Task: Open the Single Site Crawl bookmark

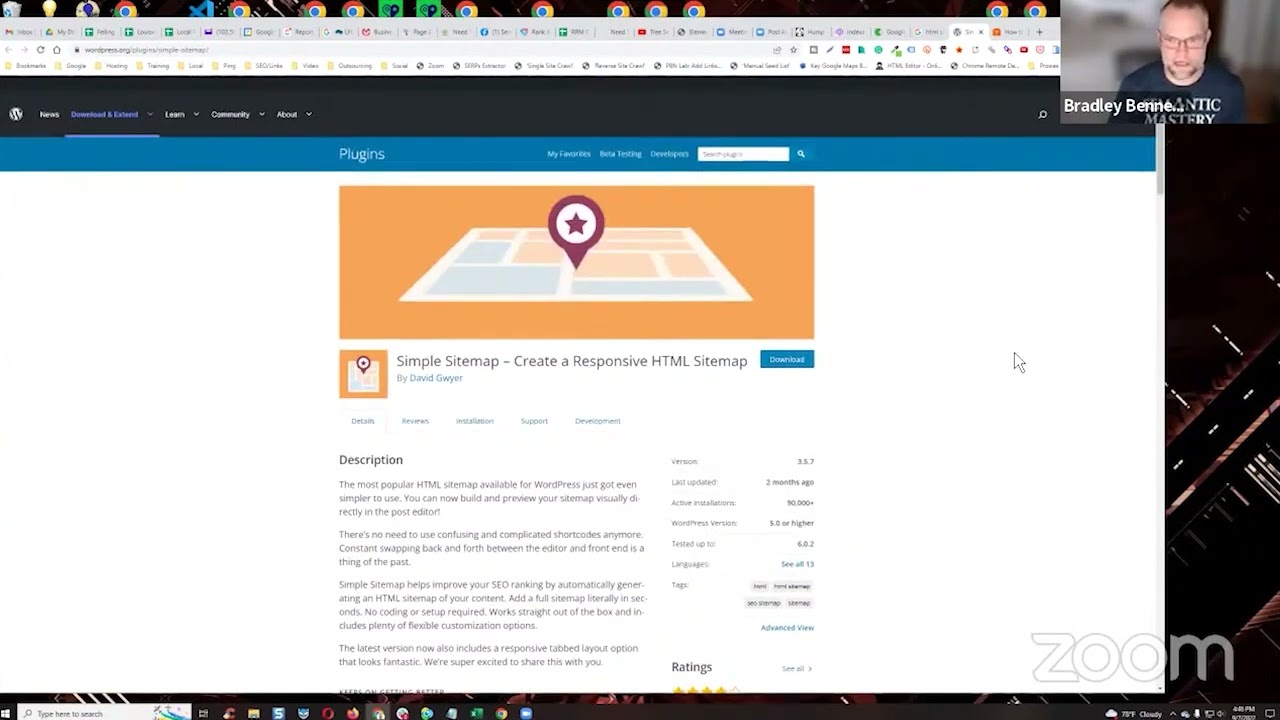Action: click(x=544, y=66)
